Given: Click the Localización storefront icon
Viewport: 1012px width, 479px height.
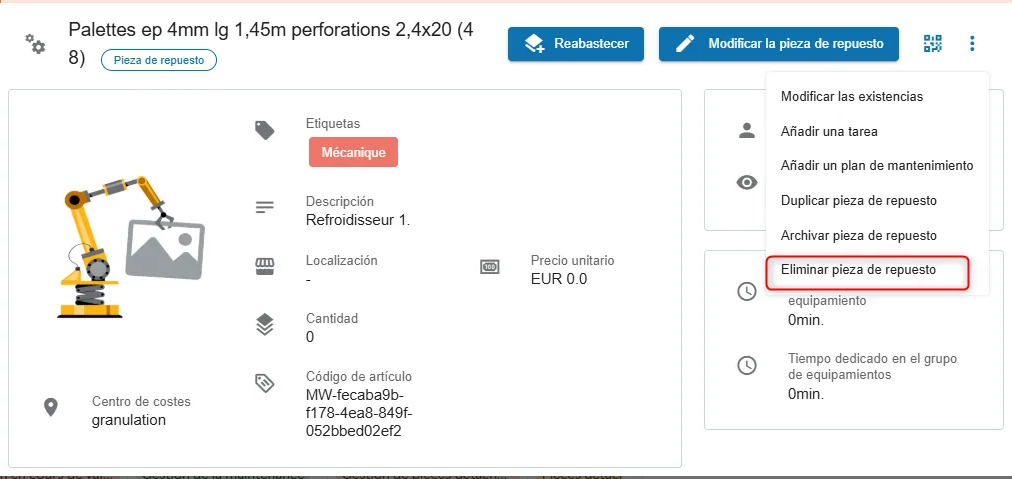Looking at the screenshot, I should 265,266.
